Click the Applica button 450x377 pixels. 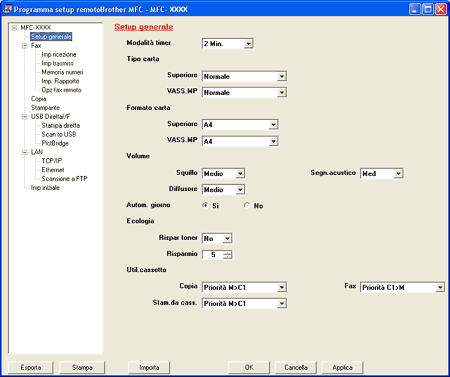click(342, 367)
